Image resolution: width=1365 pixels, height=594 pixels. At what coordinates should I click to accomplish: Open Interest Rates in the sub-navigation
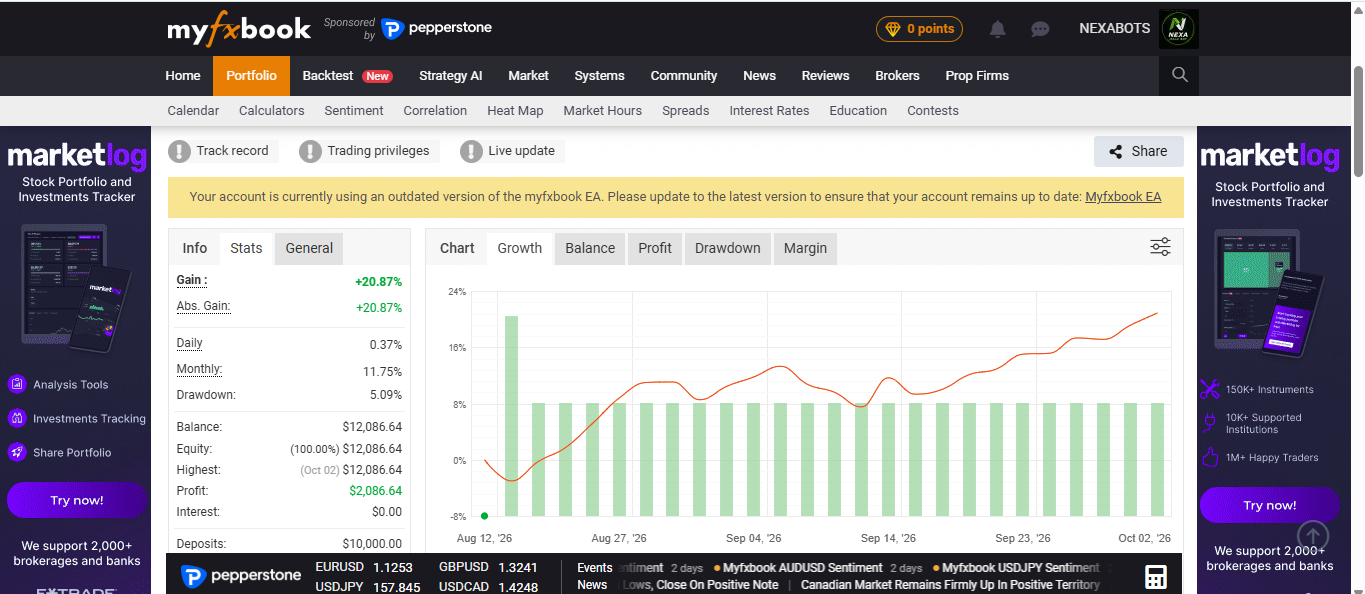click(769, 111)
